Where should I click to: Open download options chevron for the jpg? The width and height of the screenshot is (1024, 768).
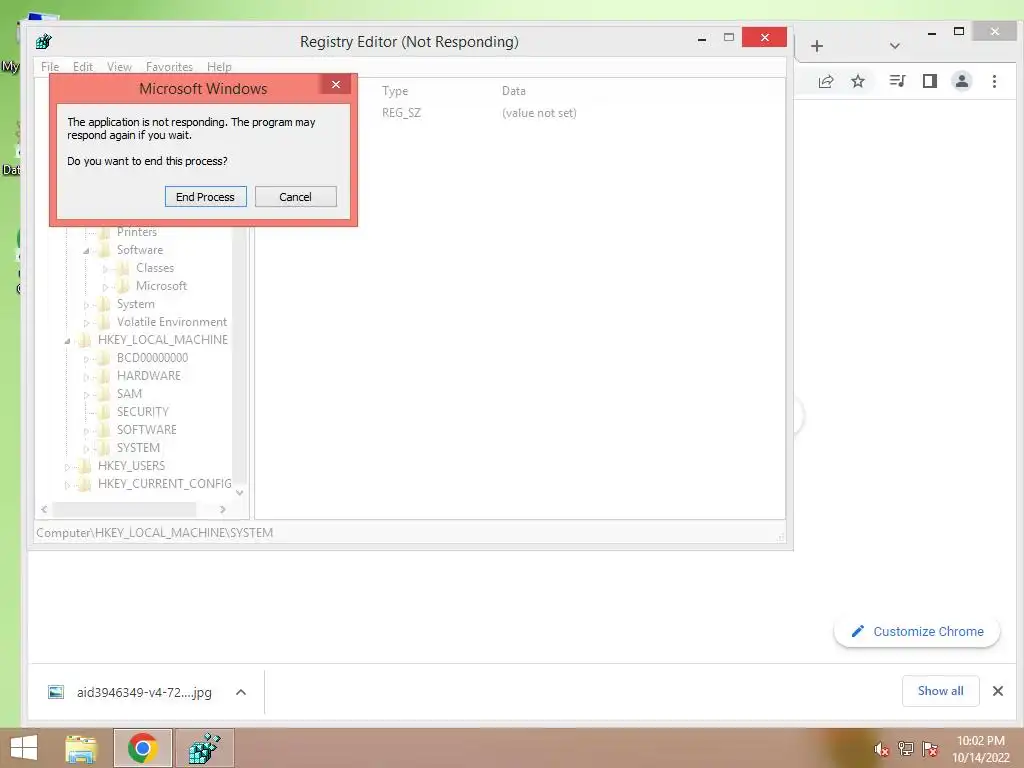(x=241, y=692)
